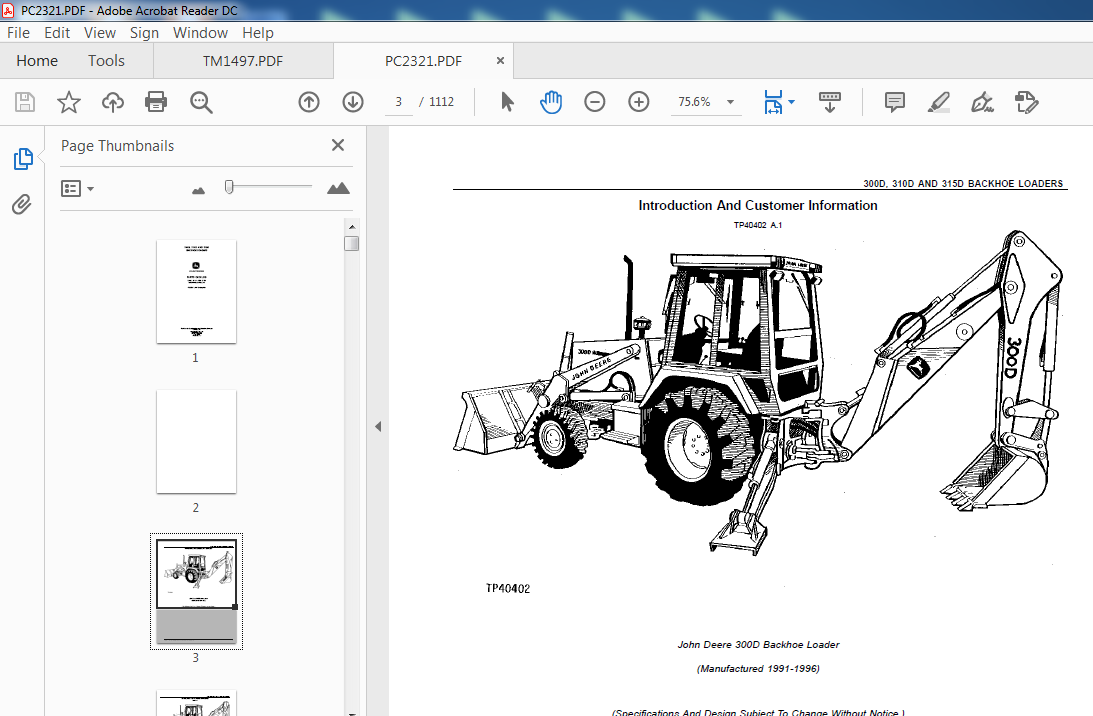Enlarge thumbnail size large mountain icon

tap(338, 188)
